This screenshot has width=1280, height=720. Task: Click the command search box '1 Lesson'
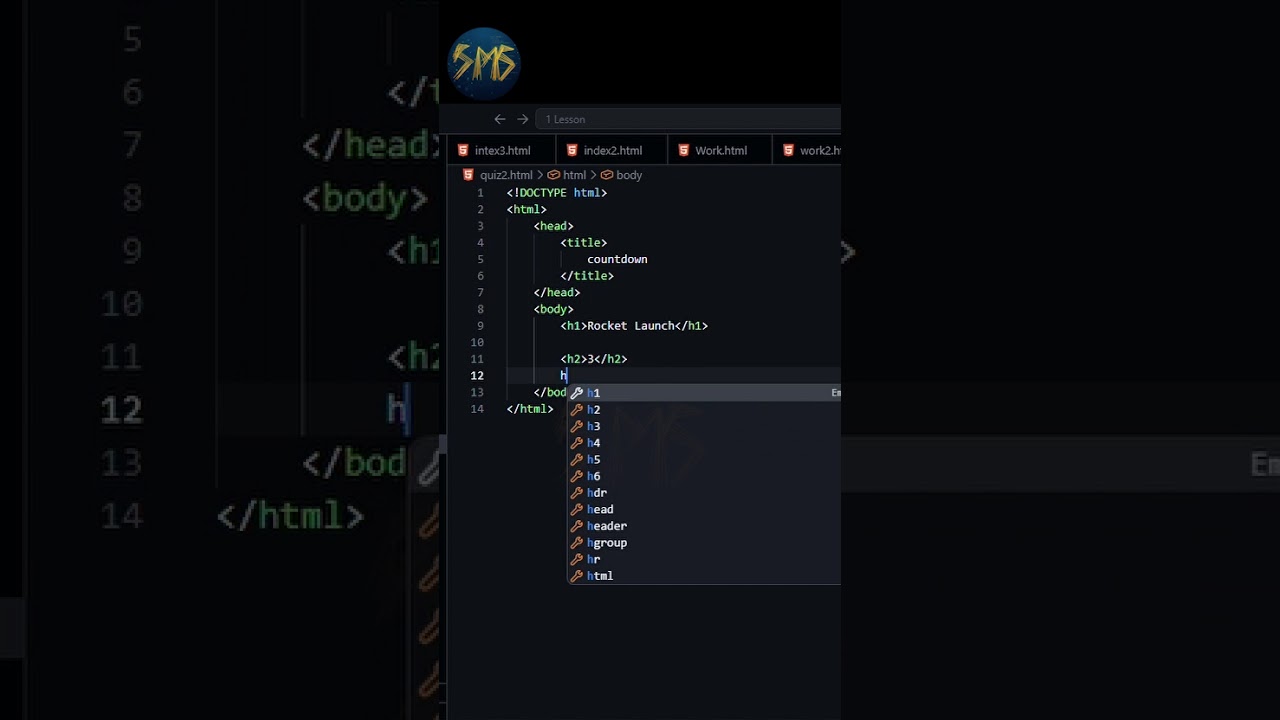coord(688,119)
